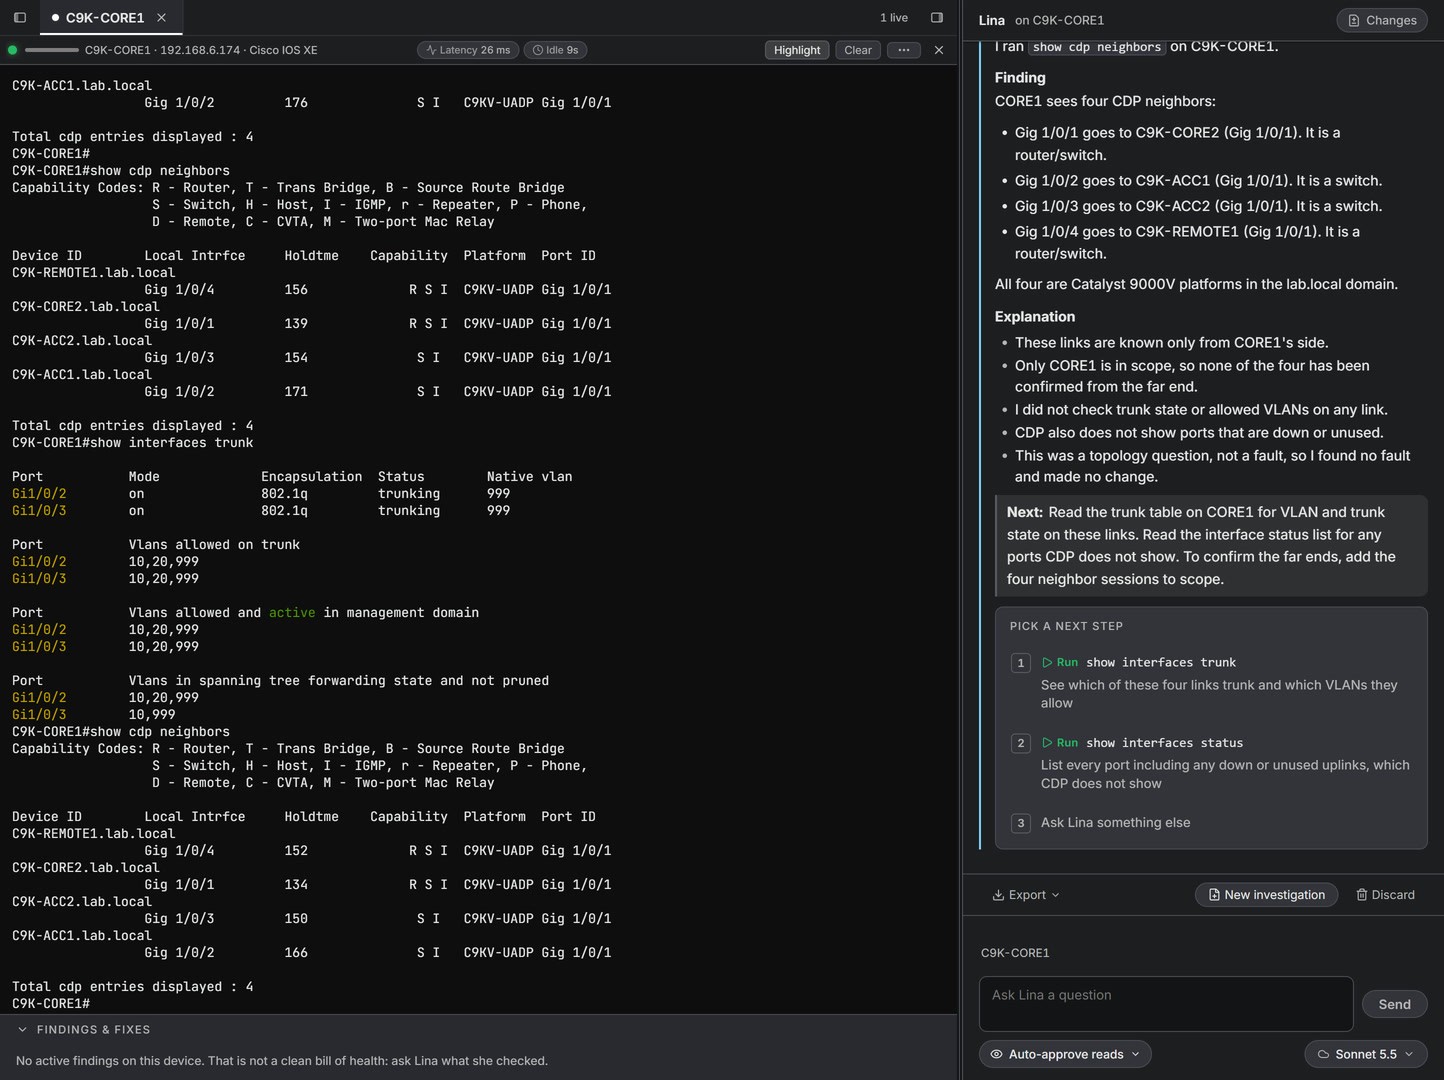Click Total cdp entries displayed : 4 at bottom

click(x=133, y=987)
